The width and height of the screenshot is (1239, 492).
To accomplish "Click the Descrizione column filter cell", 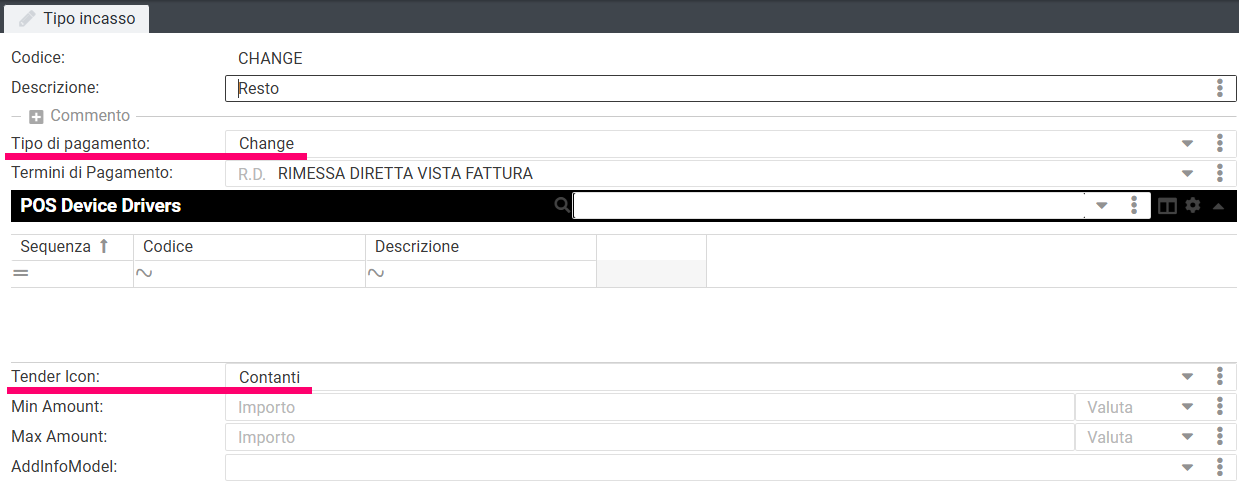I will (x=480, y=273).
